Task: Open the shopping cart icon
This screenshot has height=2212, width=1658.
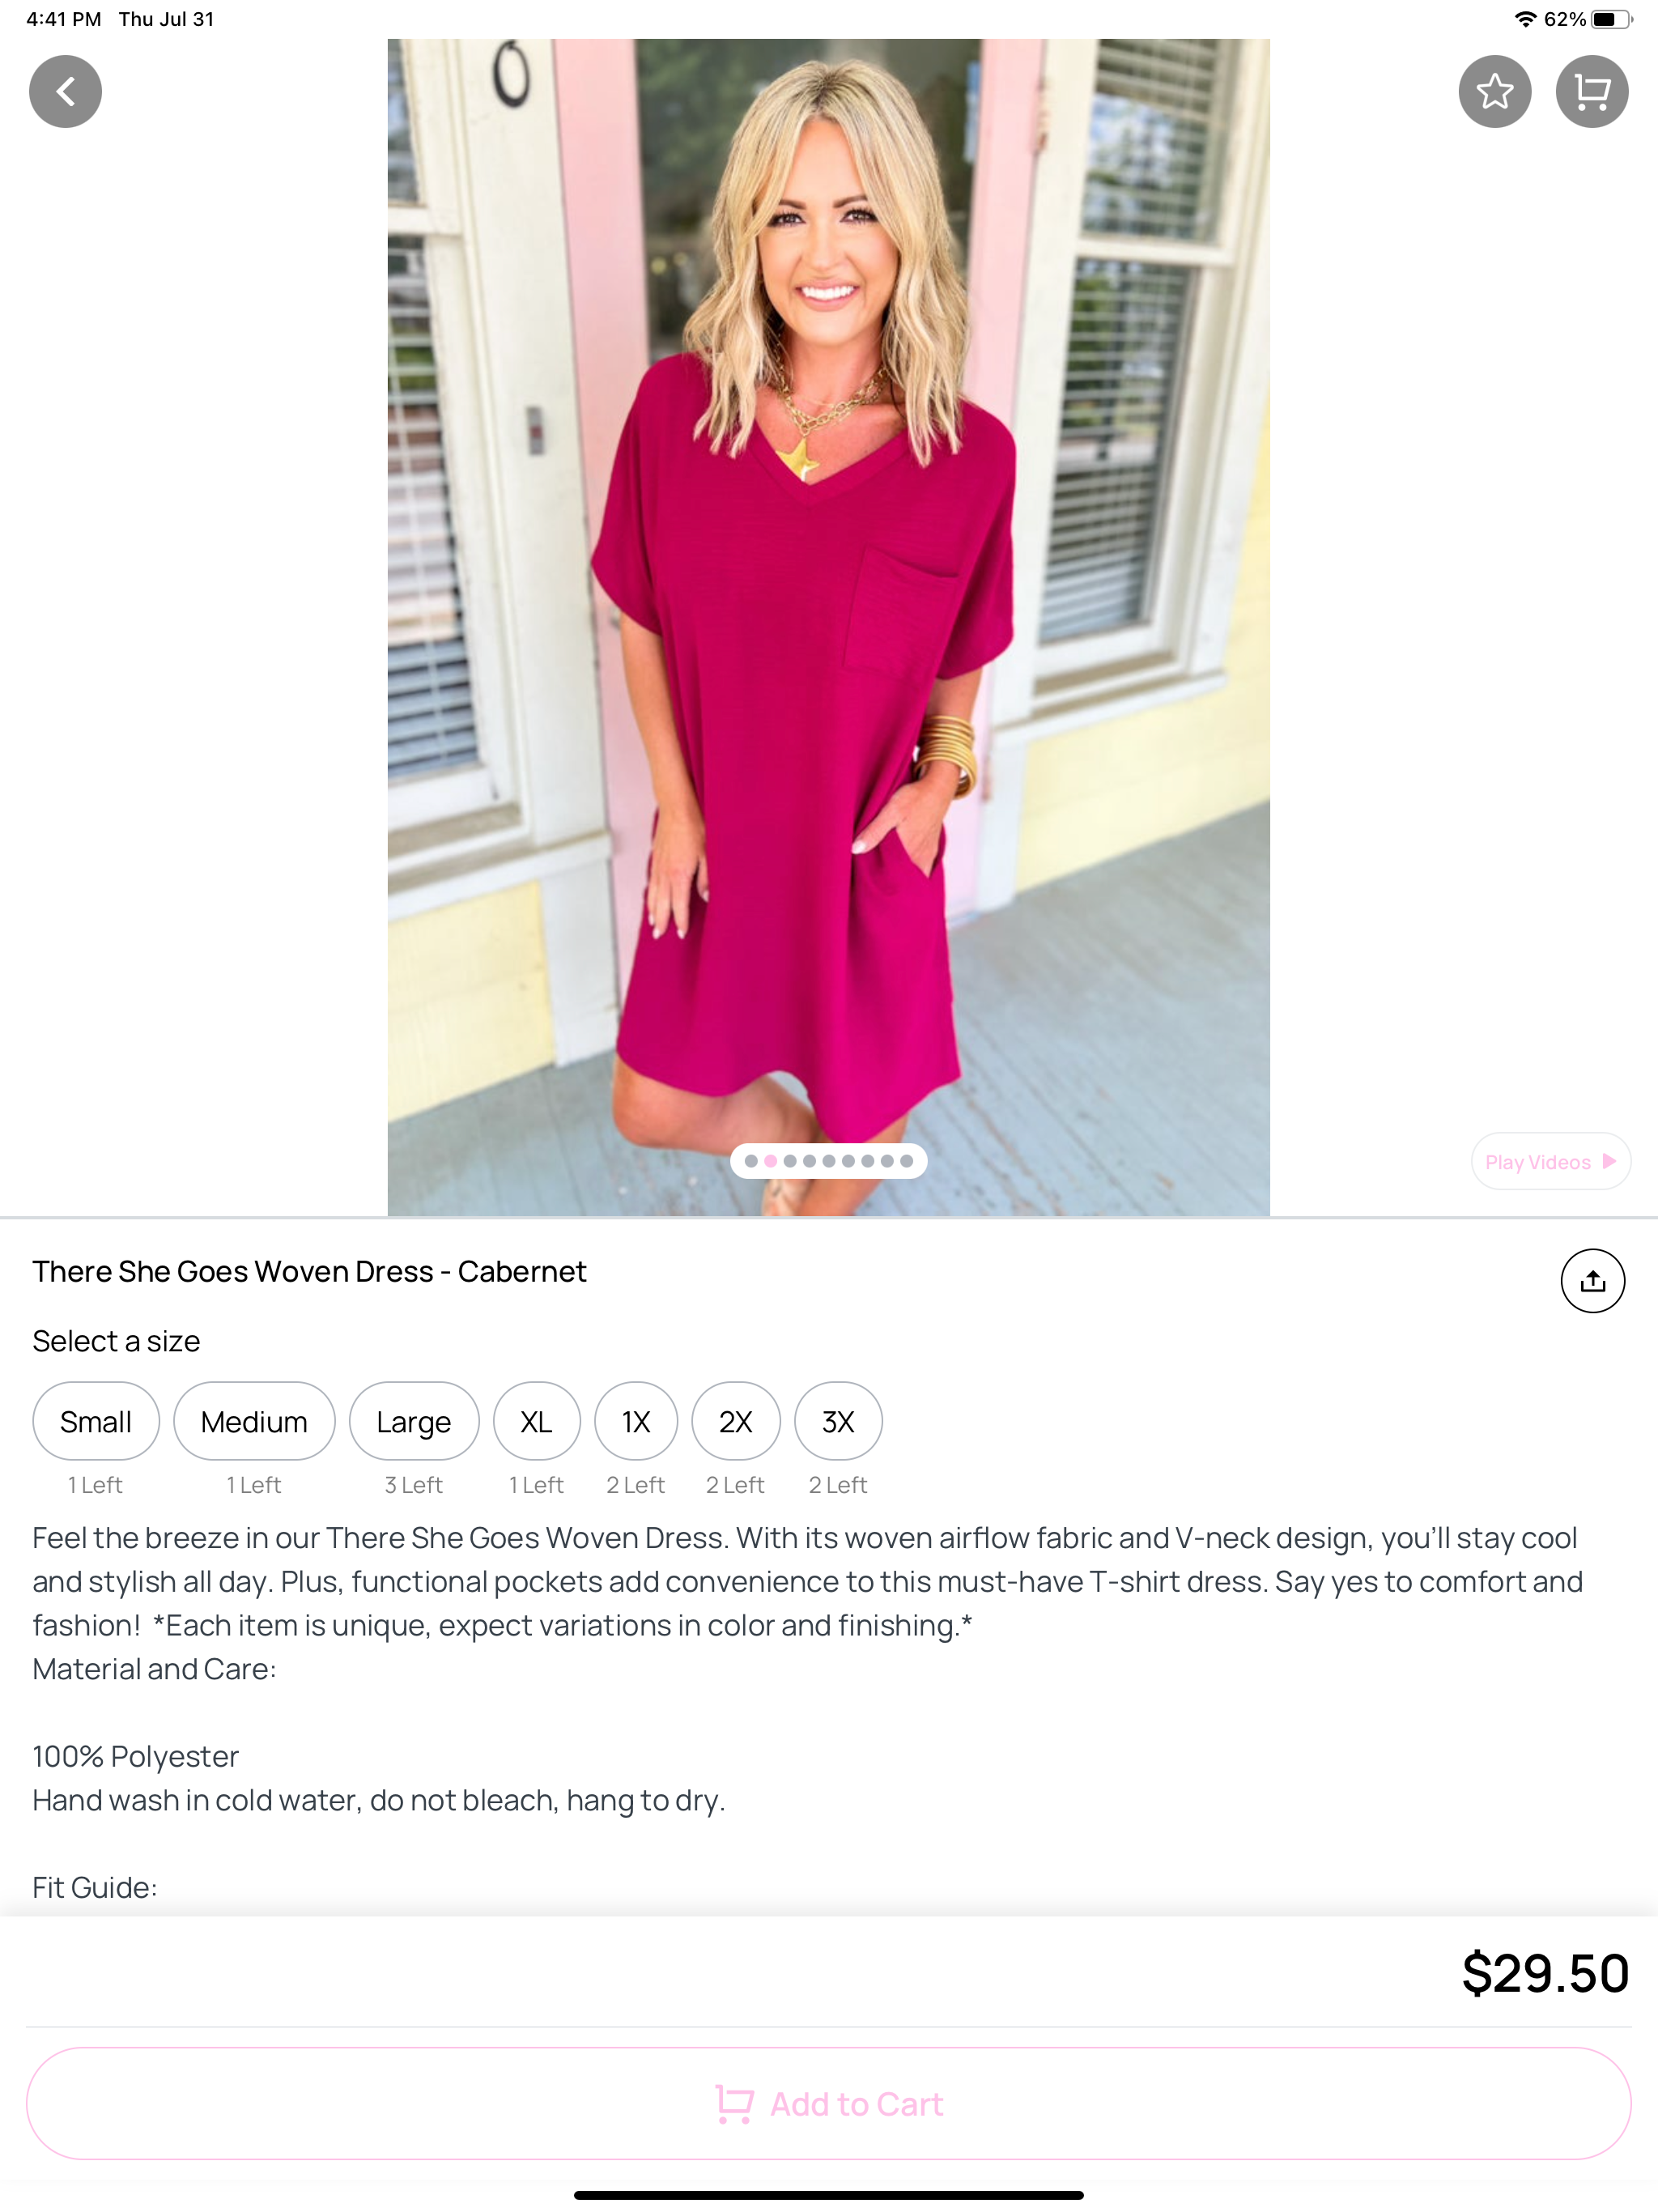Action: coord(1591,91)
